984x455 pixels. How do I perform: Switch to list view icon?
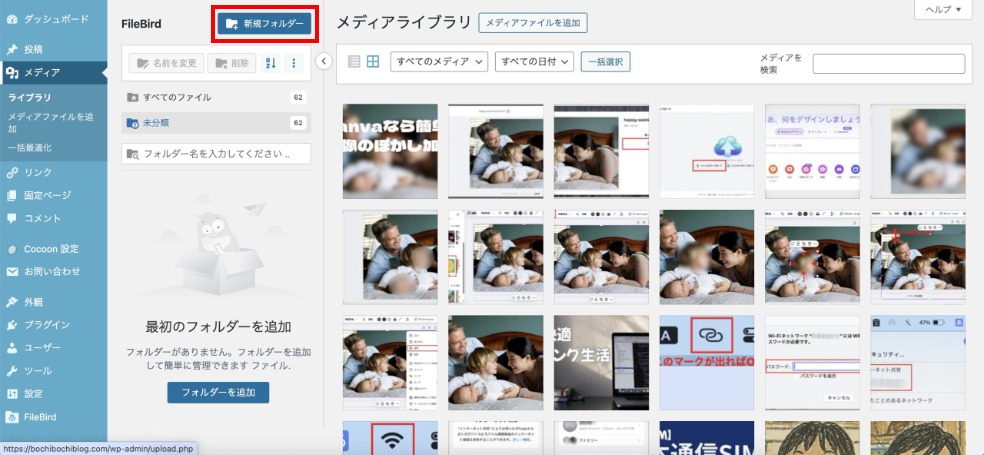coord(354,62)
